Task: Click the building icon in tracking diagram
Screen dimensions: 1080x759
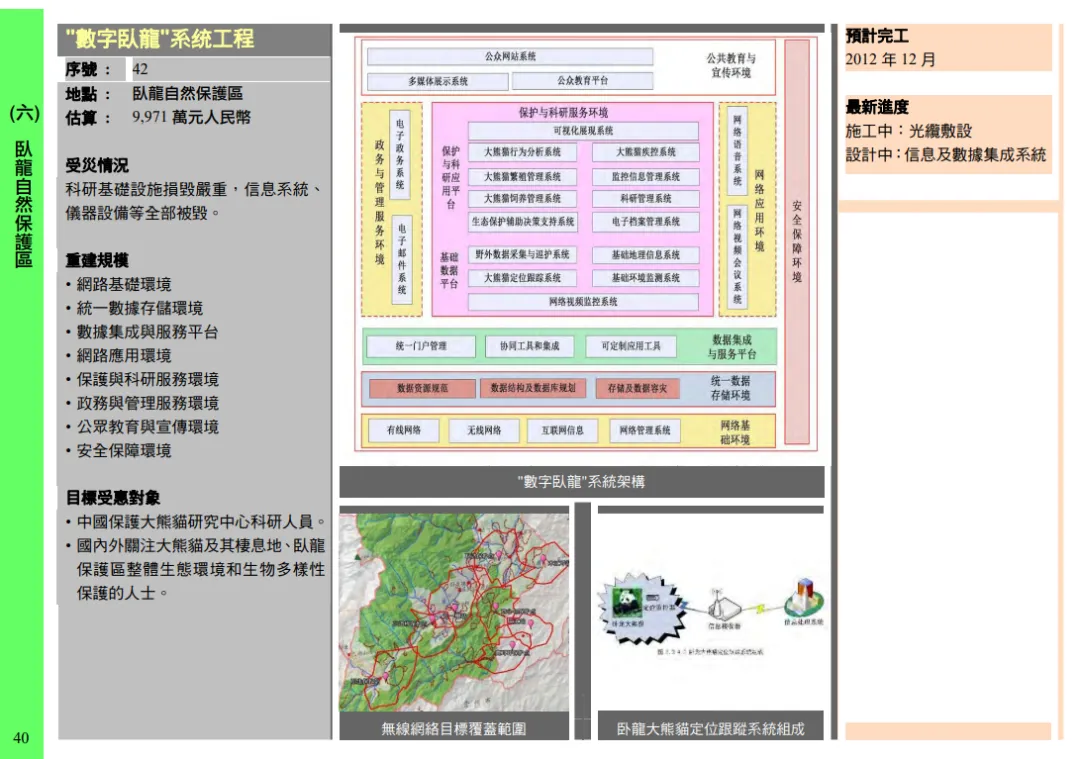Action: point(801,599)
